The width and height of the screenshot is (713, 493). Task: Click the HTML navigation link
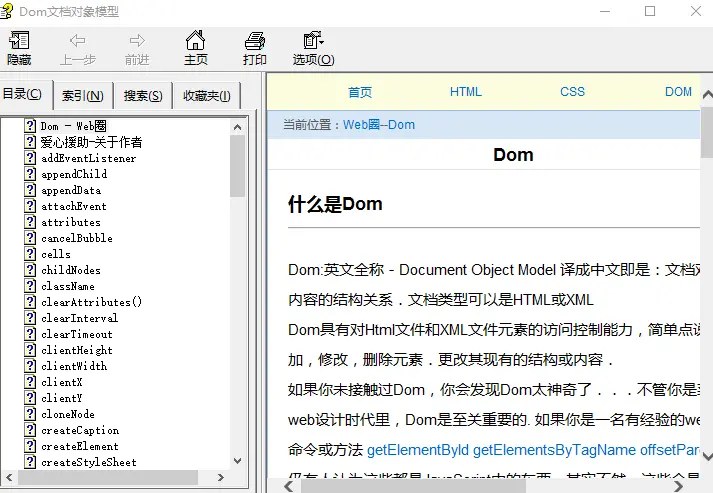coord(465,92)
